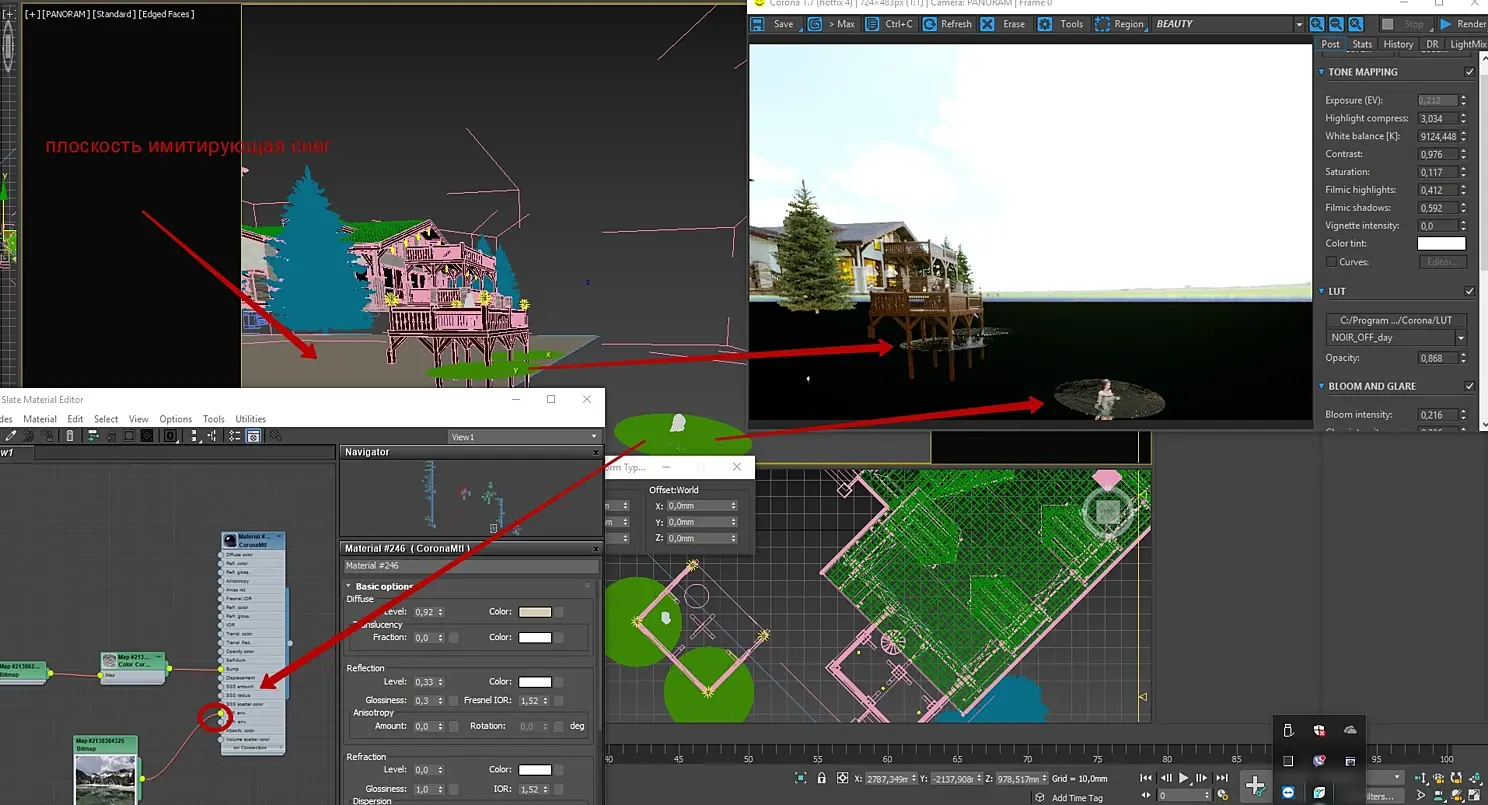Toggle the Diffuse color map checkbox
This screenshot has width=1488, height=805.
click(559, 612)
